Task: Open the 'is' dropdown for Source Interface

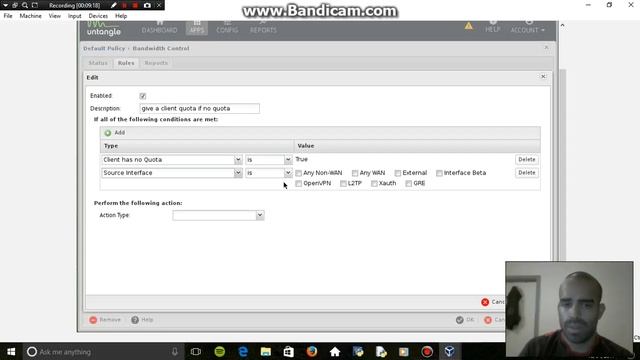Action: (288, 173)
